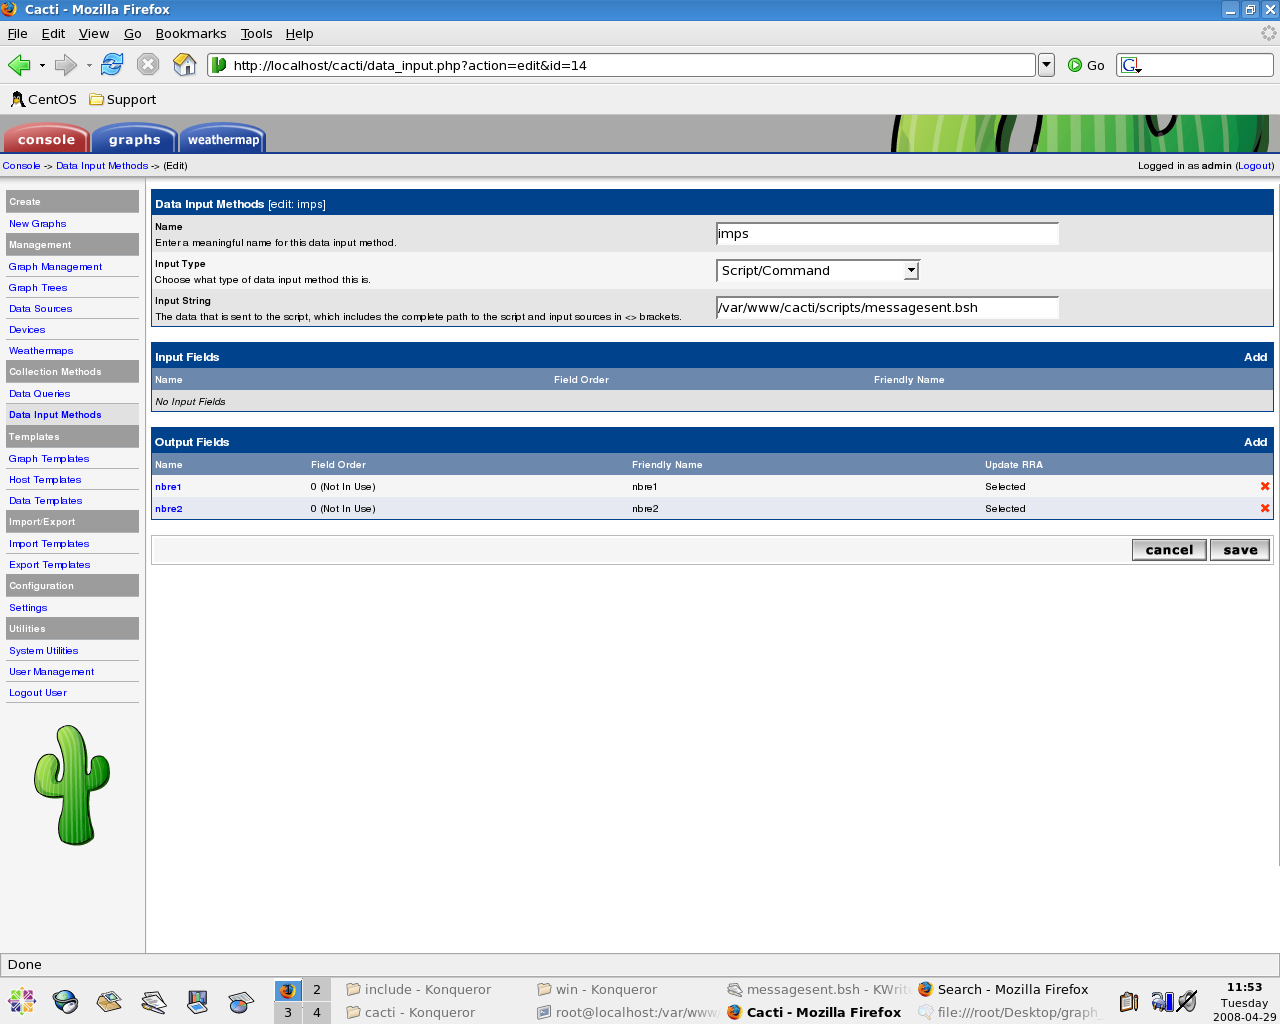Click the Stop loading icon
1280x1024 pixels.
click(x=148, y=65)
